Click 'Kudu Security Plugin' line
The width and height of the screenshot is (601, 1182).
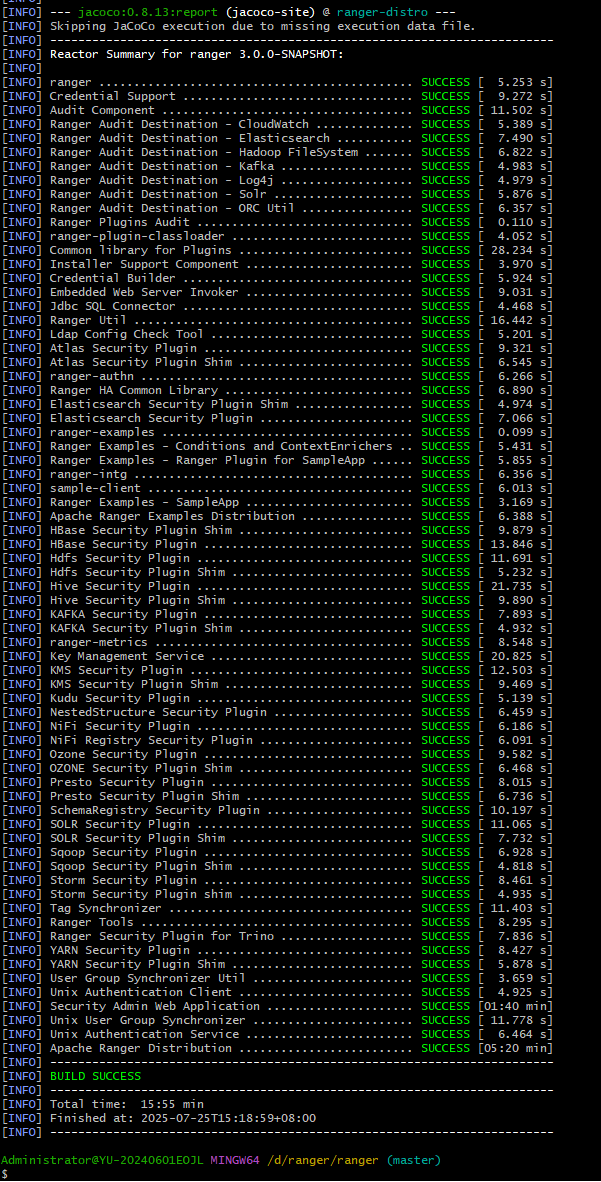tap(278, 697)
